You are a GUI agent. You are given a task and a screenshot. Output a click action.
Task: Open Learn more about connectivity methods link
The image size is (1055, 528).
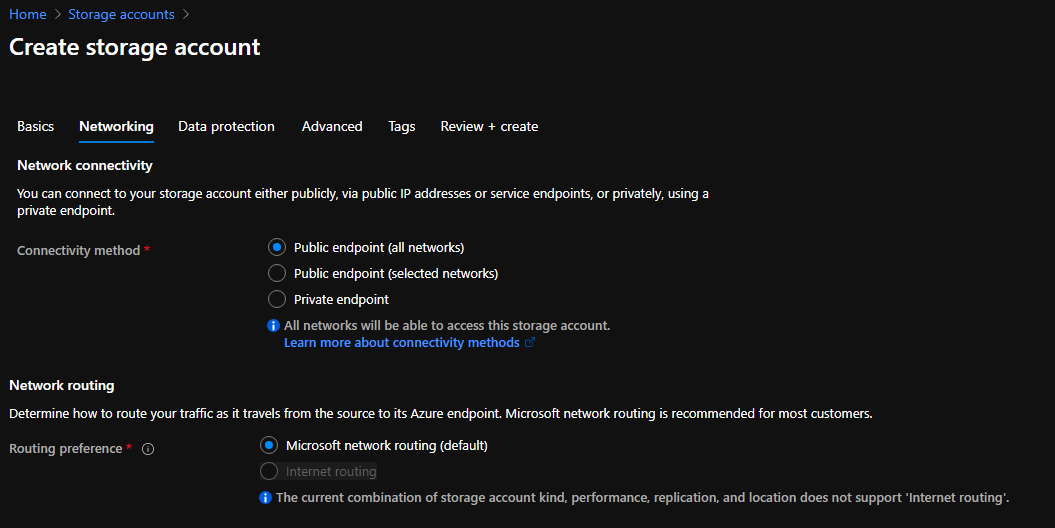point(402,343)
